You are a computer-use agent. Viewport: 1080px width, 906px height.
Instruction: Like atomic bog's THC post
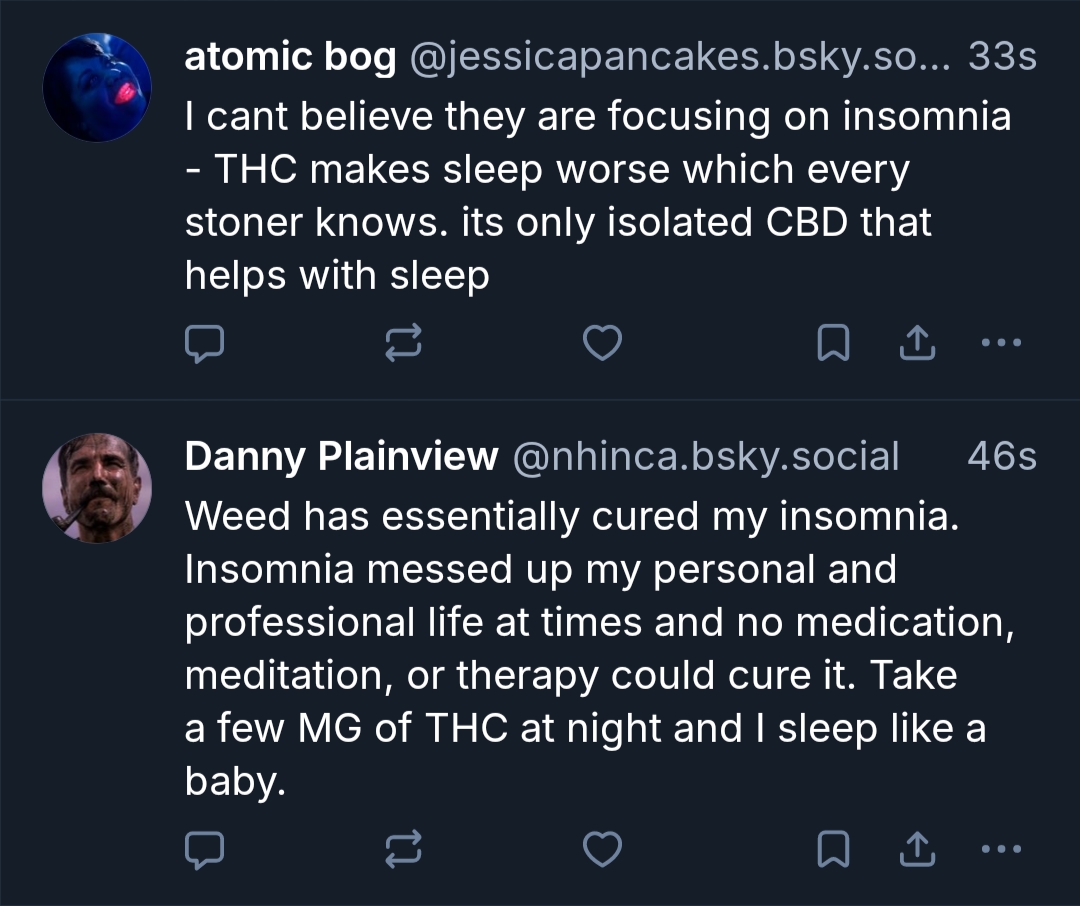coord(602,344)
